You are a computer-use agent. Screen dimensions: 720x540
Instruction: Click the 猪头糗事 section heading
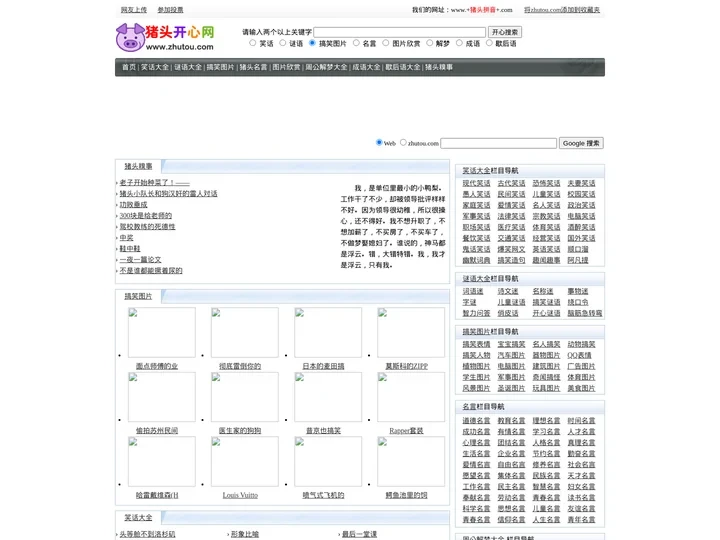pyautogui.click(x=138, y=166)
